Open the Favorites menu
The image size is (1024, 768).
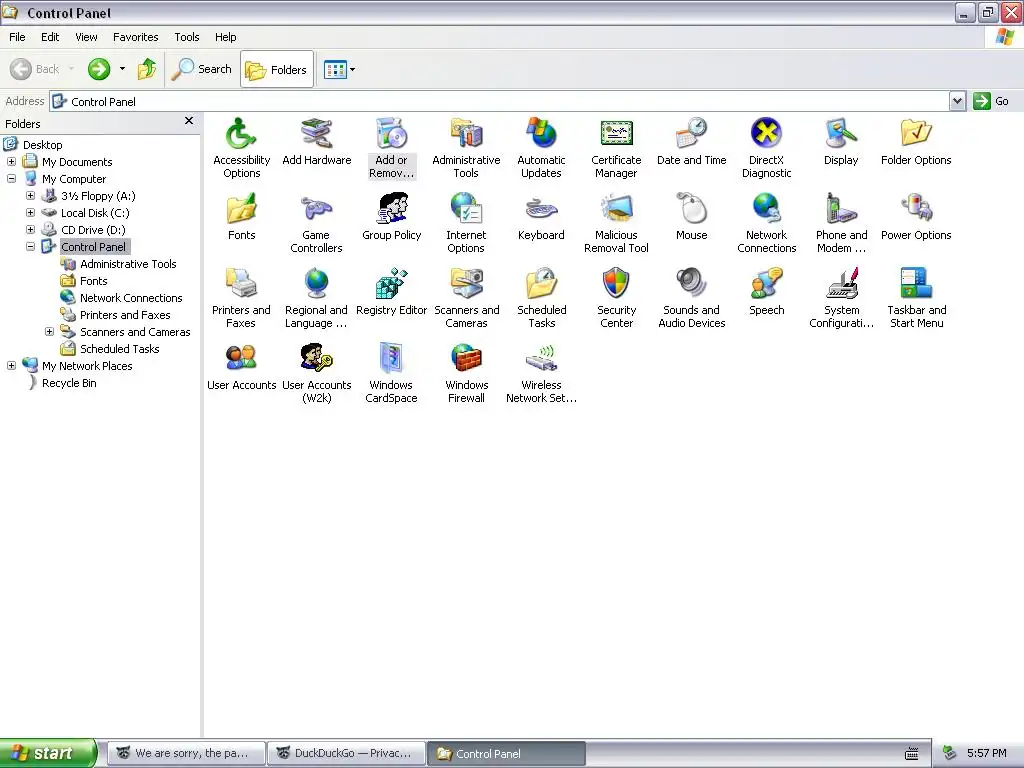(135, 37)
